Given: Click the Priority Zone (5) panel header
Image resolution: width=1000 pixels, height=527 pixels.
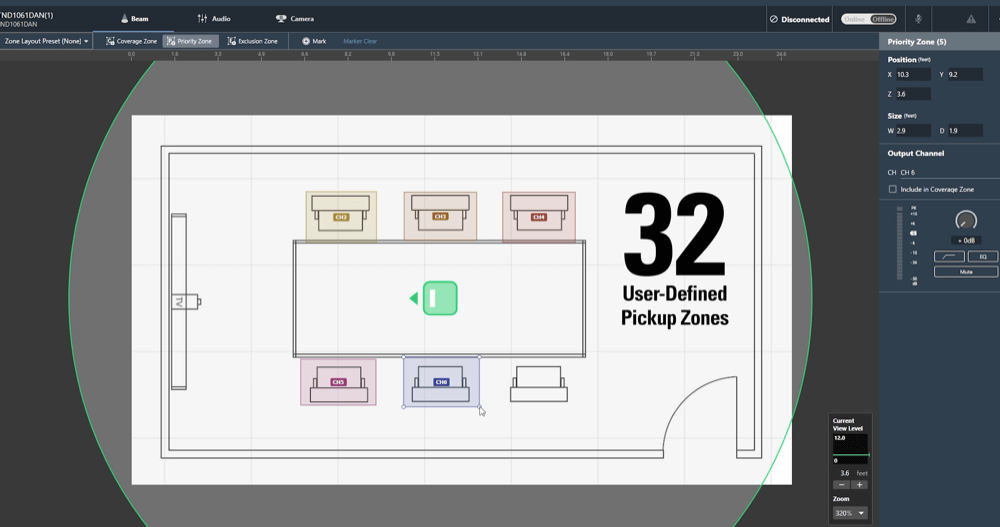Looking at the screenshot, I should pyautogui.click(x=939, y=41).
